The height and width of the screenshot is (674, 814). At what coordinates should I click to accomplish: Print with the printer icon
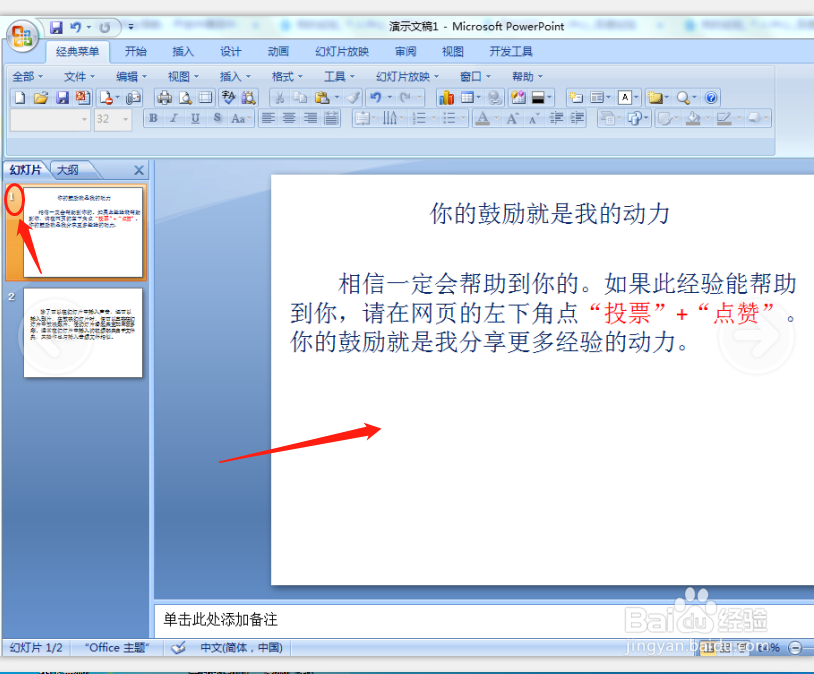(x=165, y=98)
